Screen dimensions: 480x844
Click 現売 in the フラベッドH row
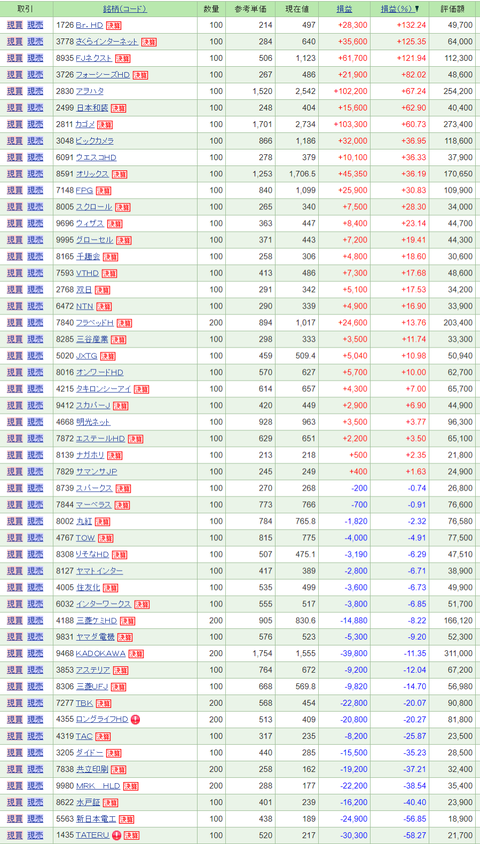tap(35, 323)
